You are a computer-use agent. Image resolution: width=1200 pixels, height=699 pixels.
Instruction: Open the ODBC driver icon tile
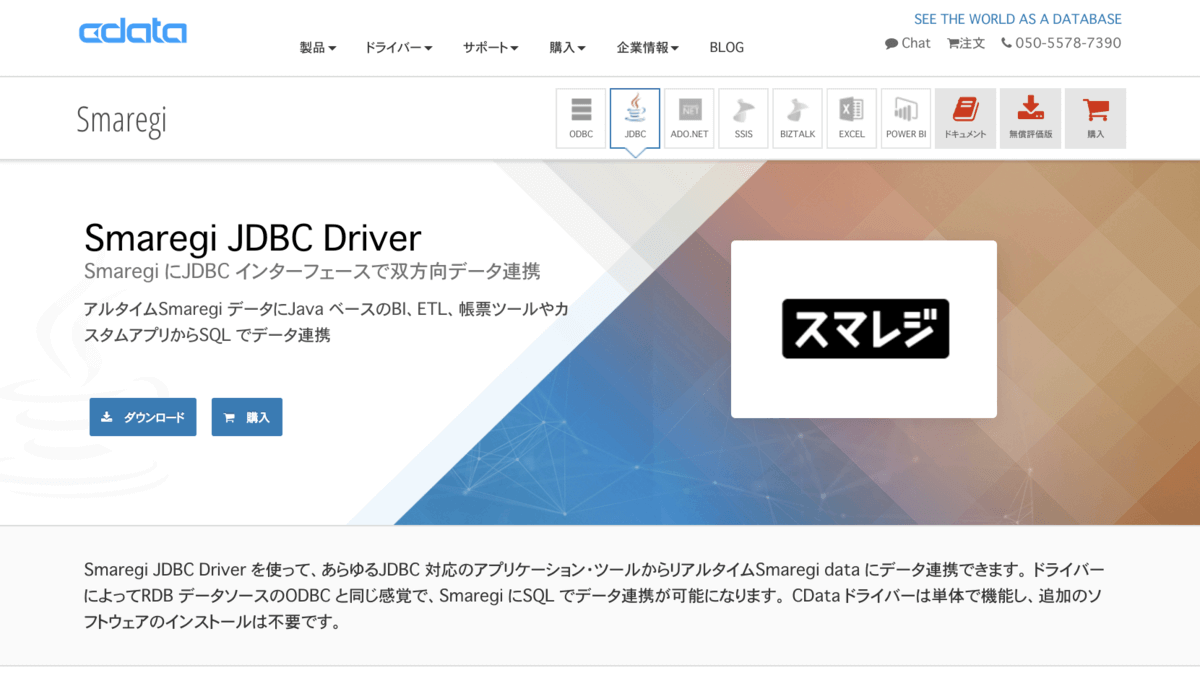581,118
